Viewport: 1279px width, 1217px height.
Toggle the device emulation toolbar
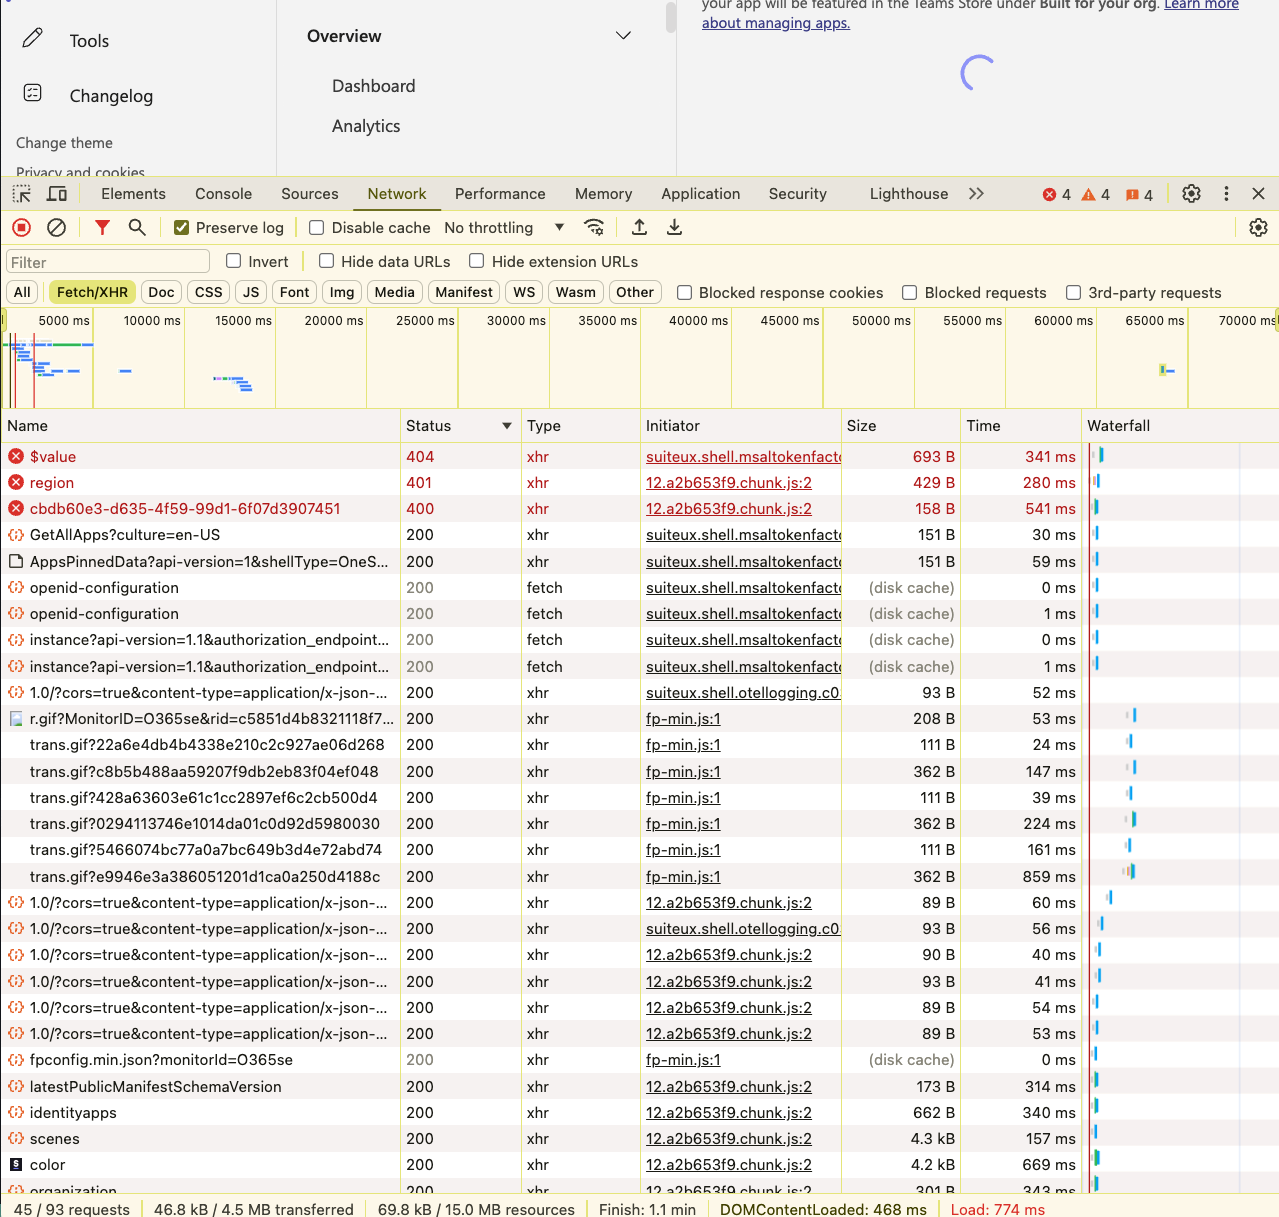click(56, 193)
